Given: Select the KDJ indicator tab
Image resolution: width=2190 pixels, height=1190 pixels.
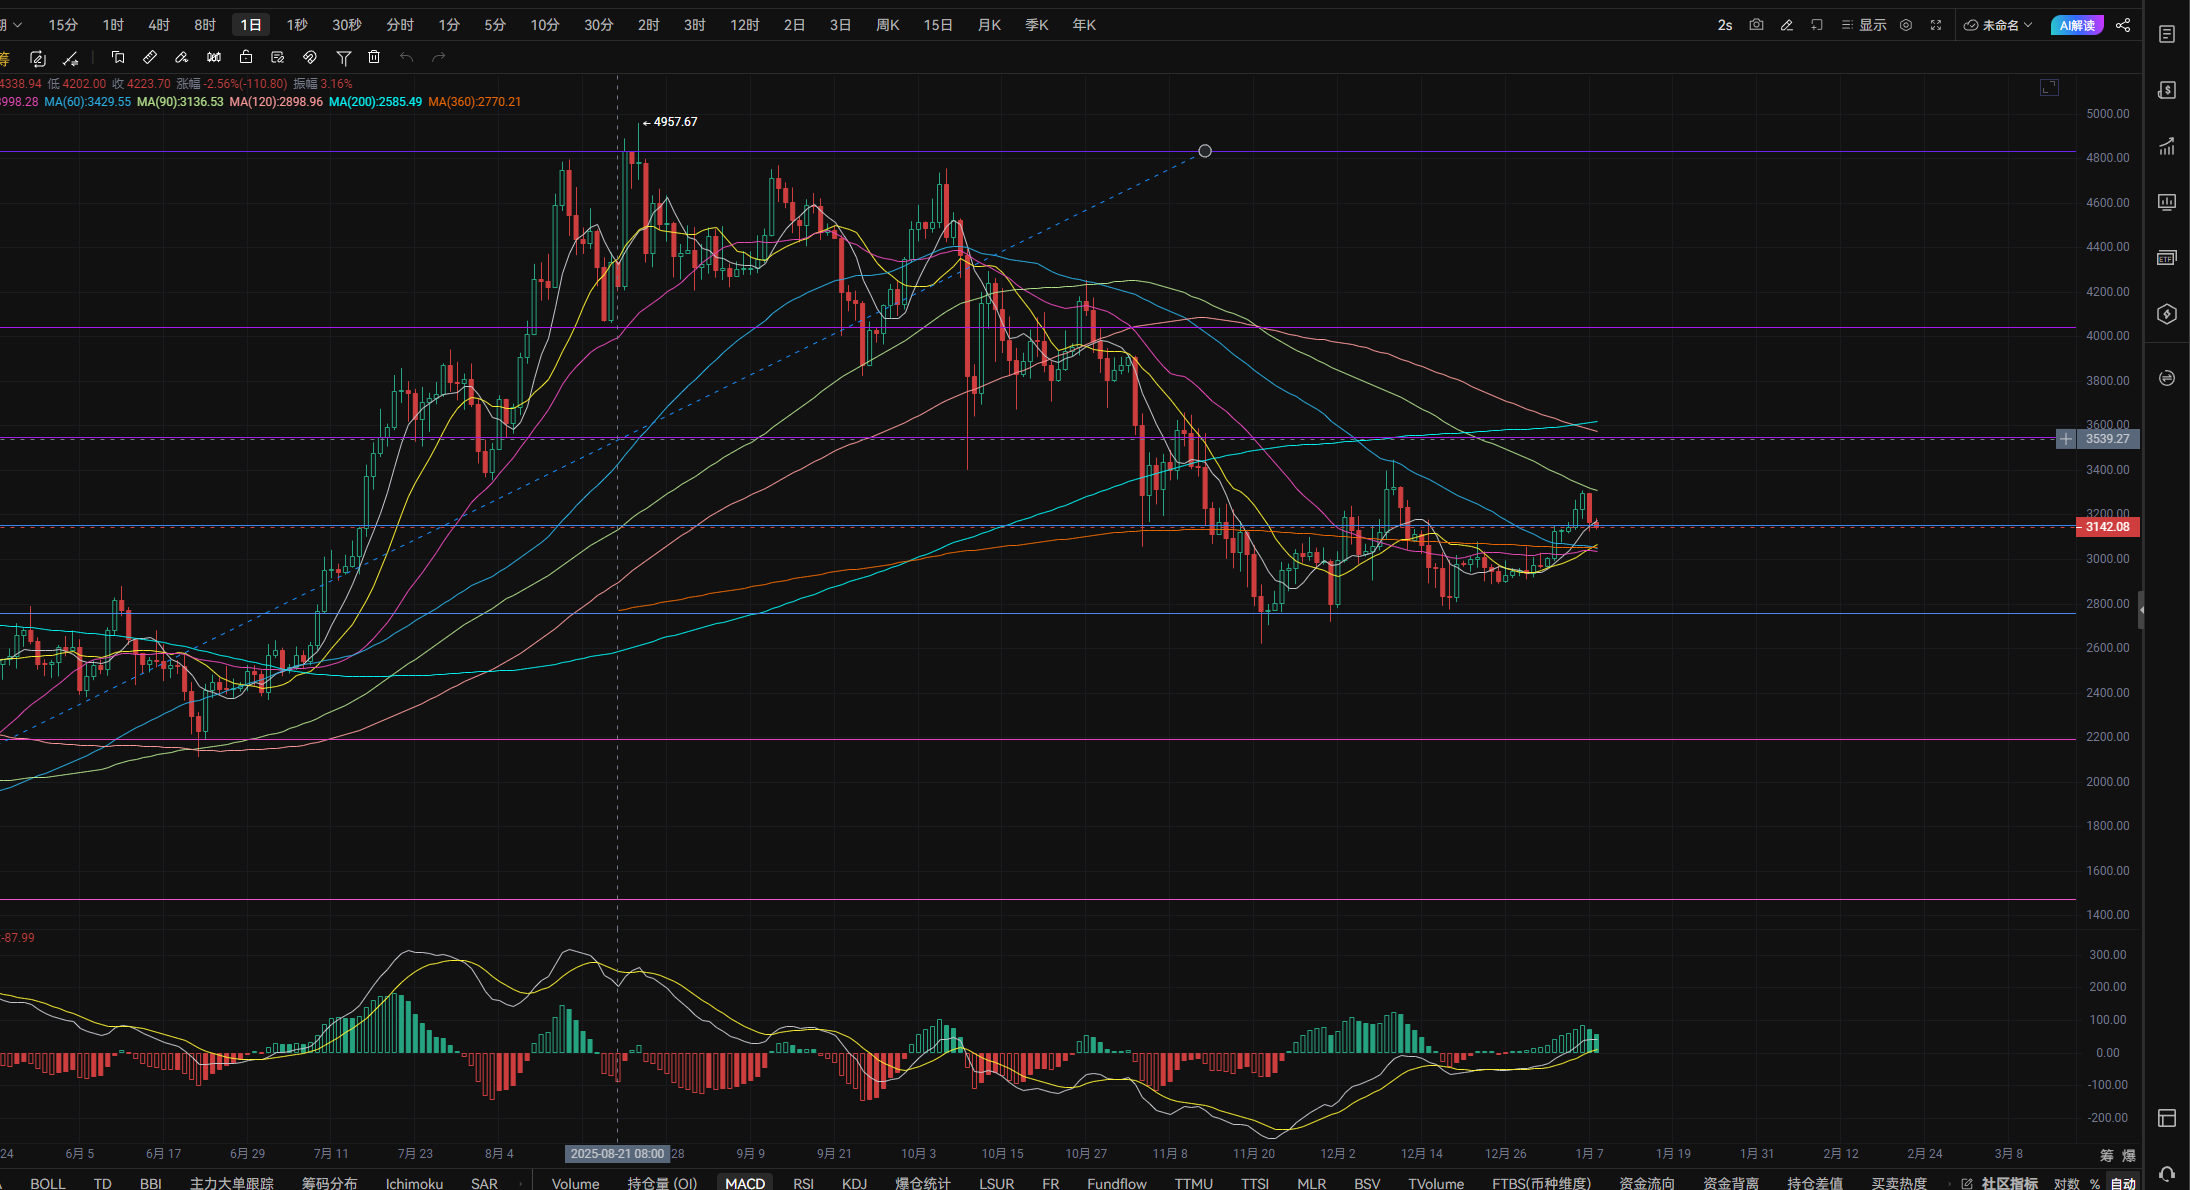Looking at the screenshot, I should pos(854,1183).
